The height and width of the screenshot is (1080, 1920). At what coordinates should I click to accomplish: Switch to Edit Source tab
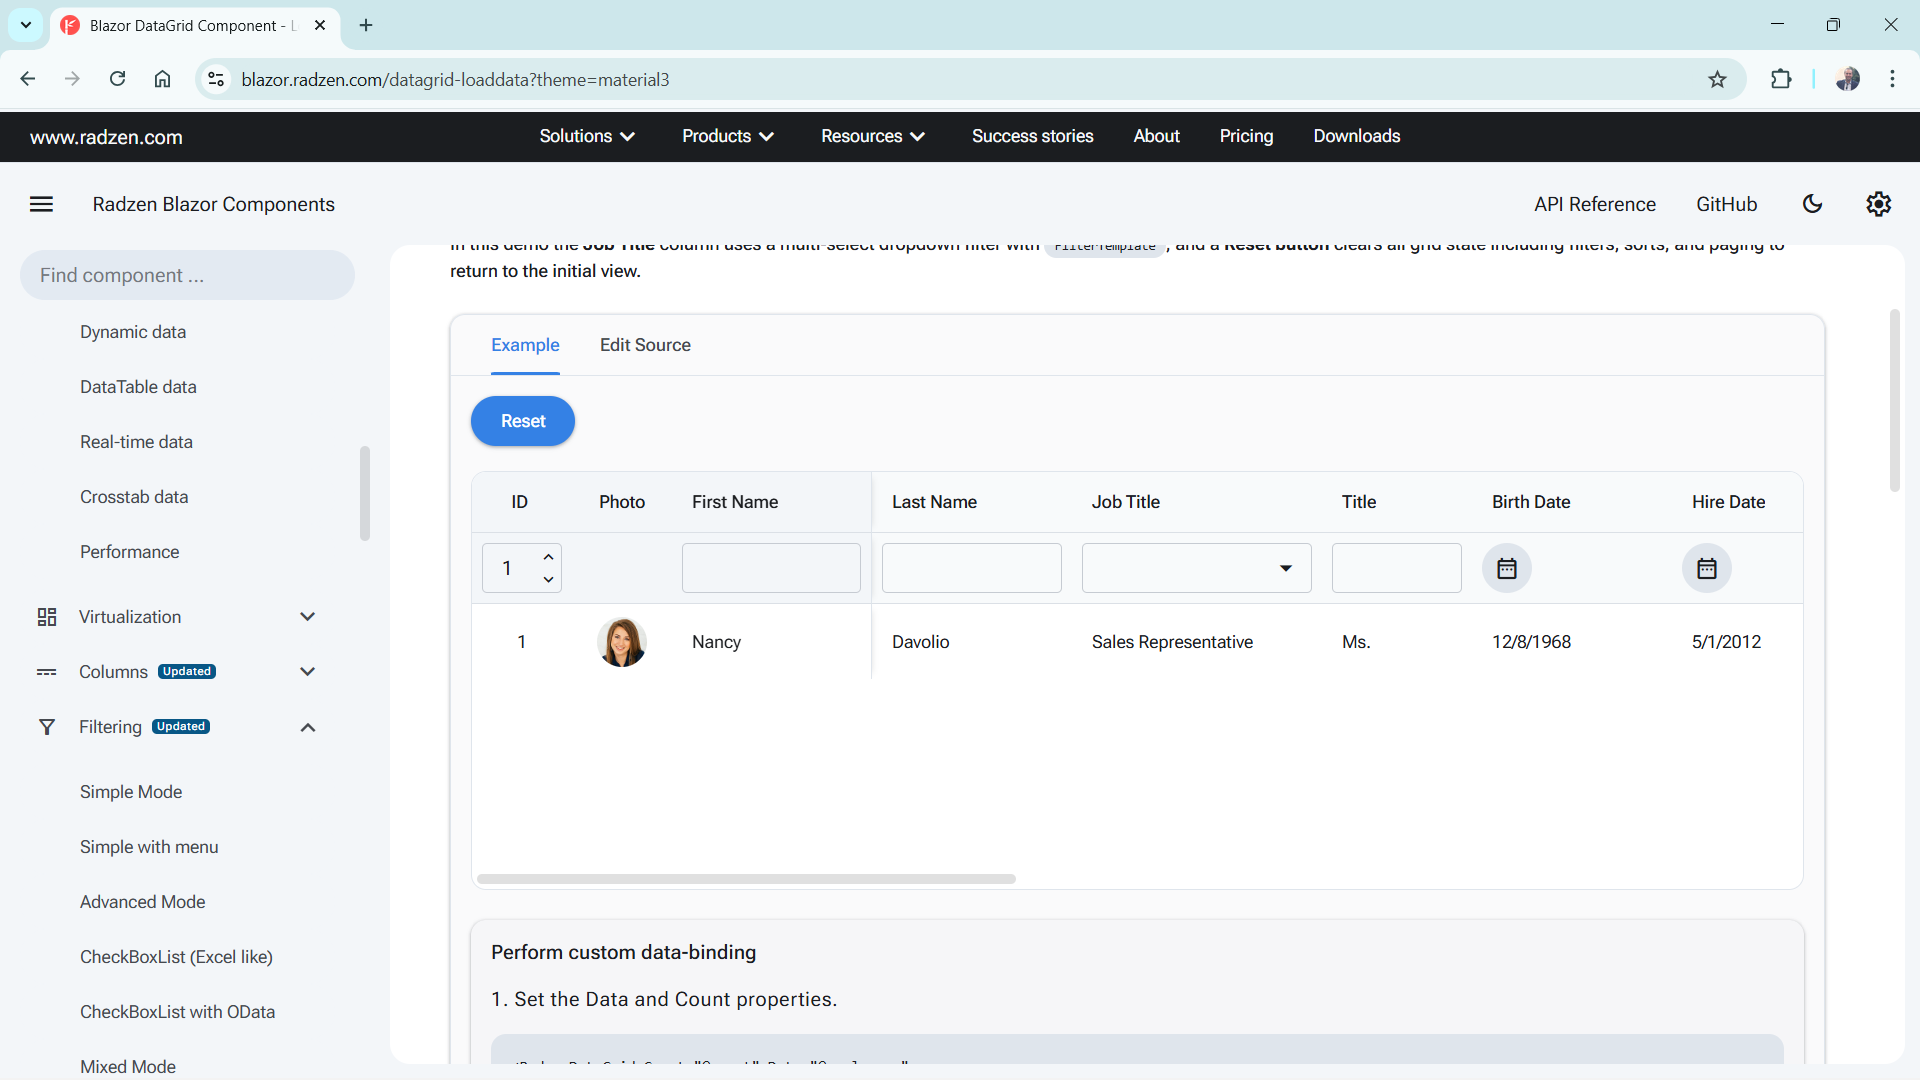point(645,345)
